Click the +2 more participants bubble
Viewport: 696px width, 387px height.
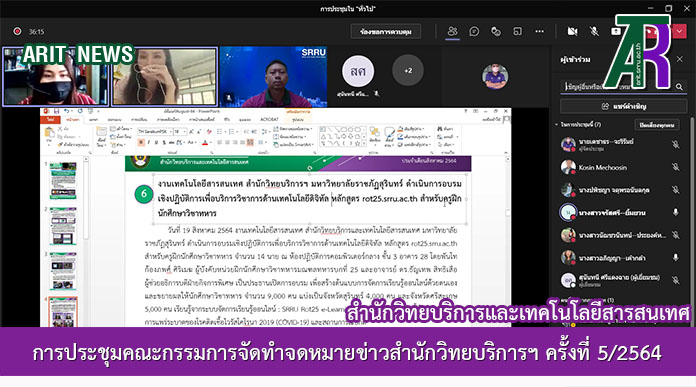[x=408, y=71]
